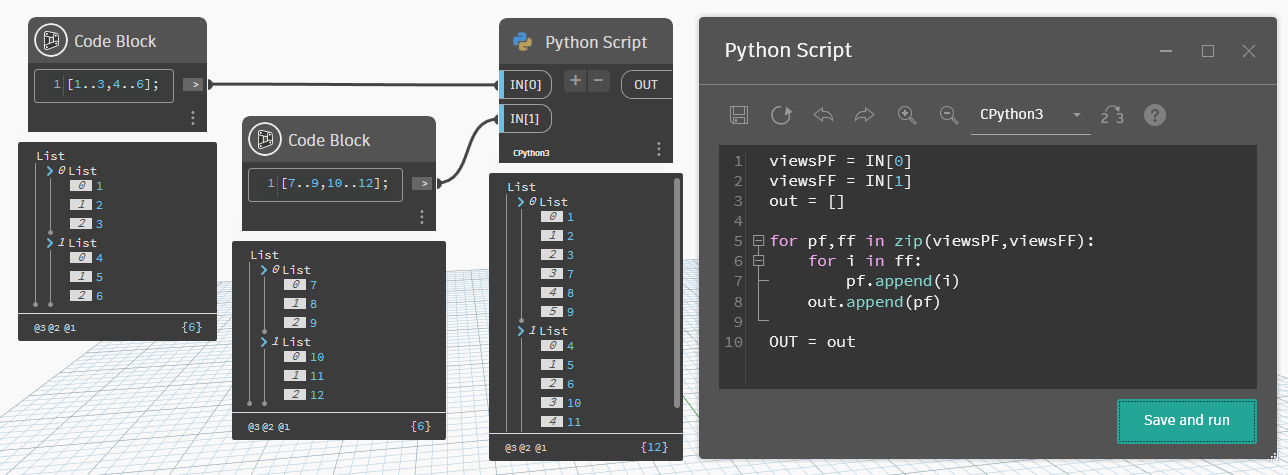Undo the last edit in script editor

(x=823, y=115)
